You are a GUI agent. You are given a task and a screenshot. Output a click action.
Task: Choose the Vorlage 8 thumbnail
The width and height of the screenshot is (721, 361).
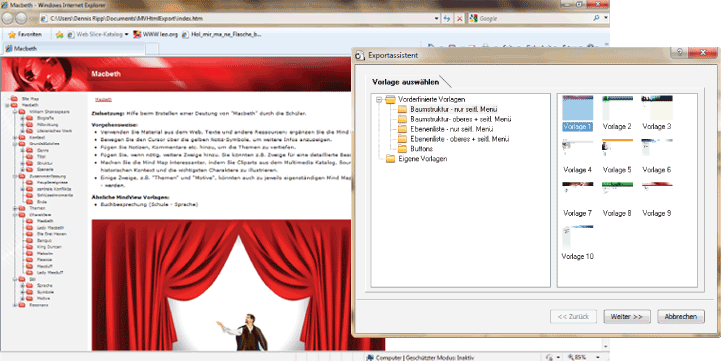617,200
